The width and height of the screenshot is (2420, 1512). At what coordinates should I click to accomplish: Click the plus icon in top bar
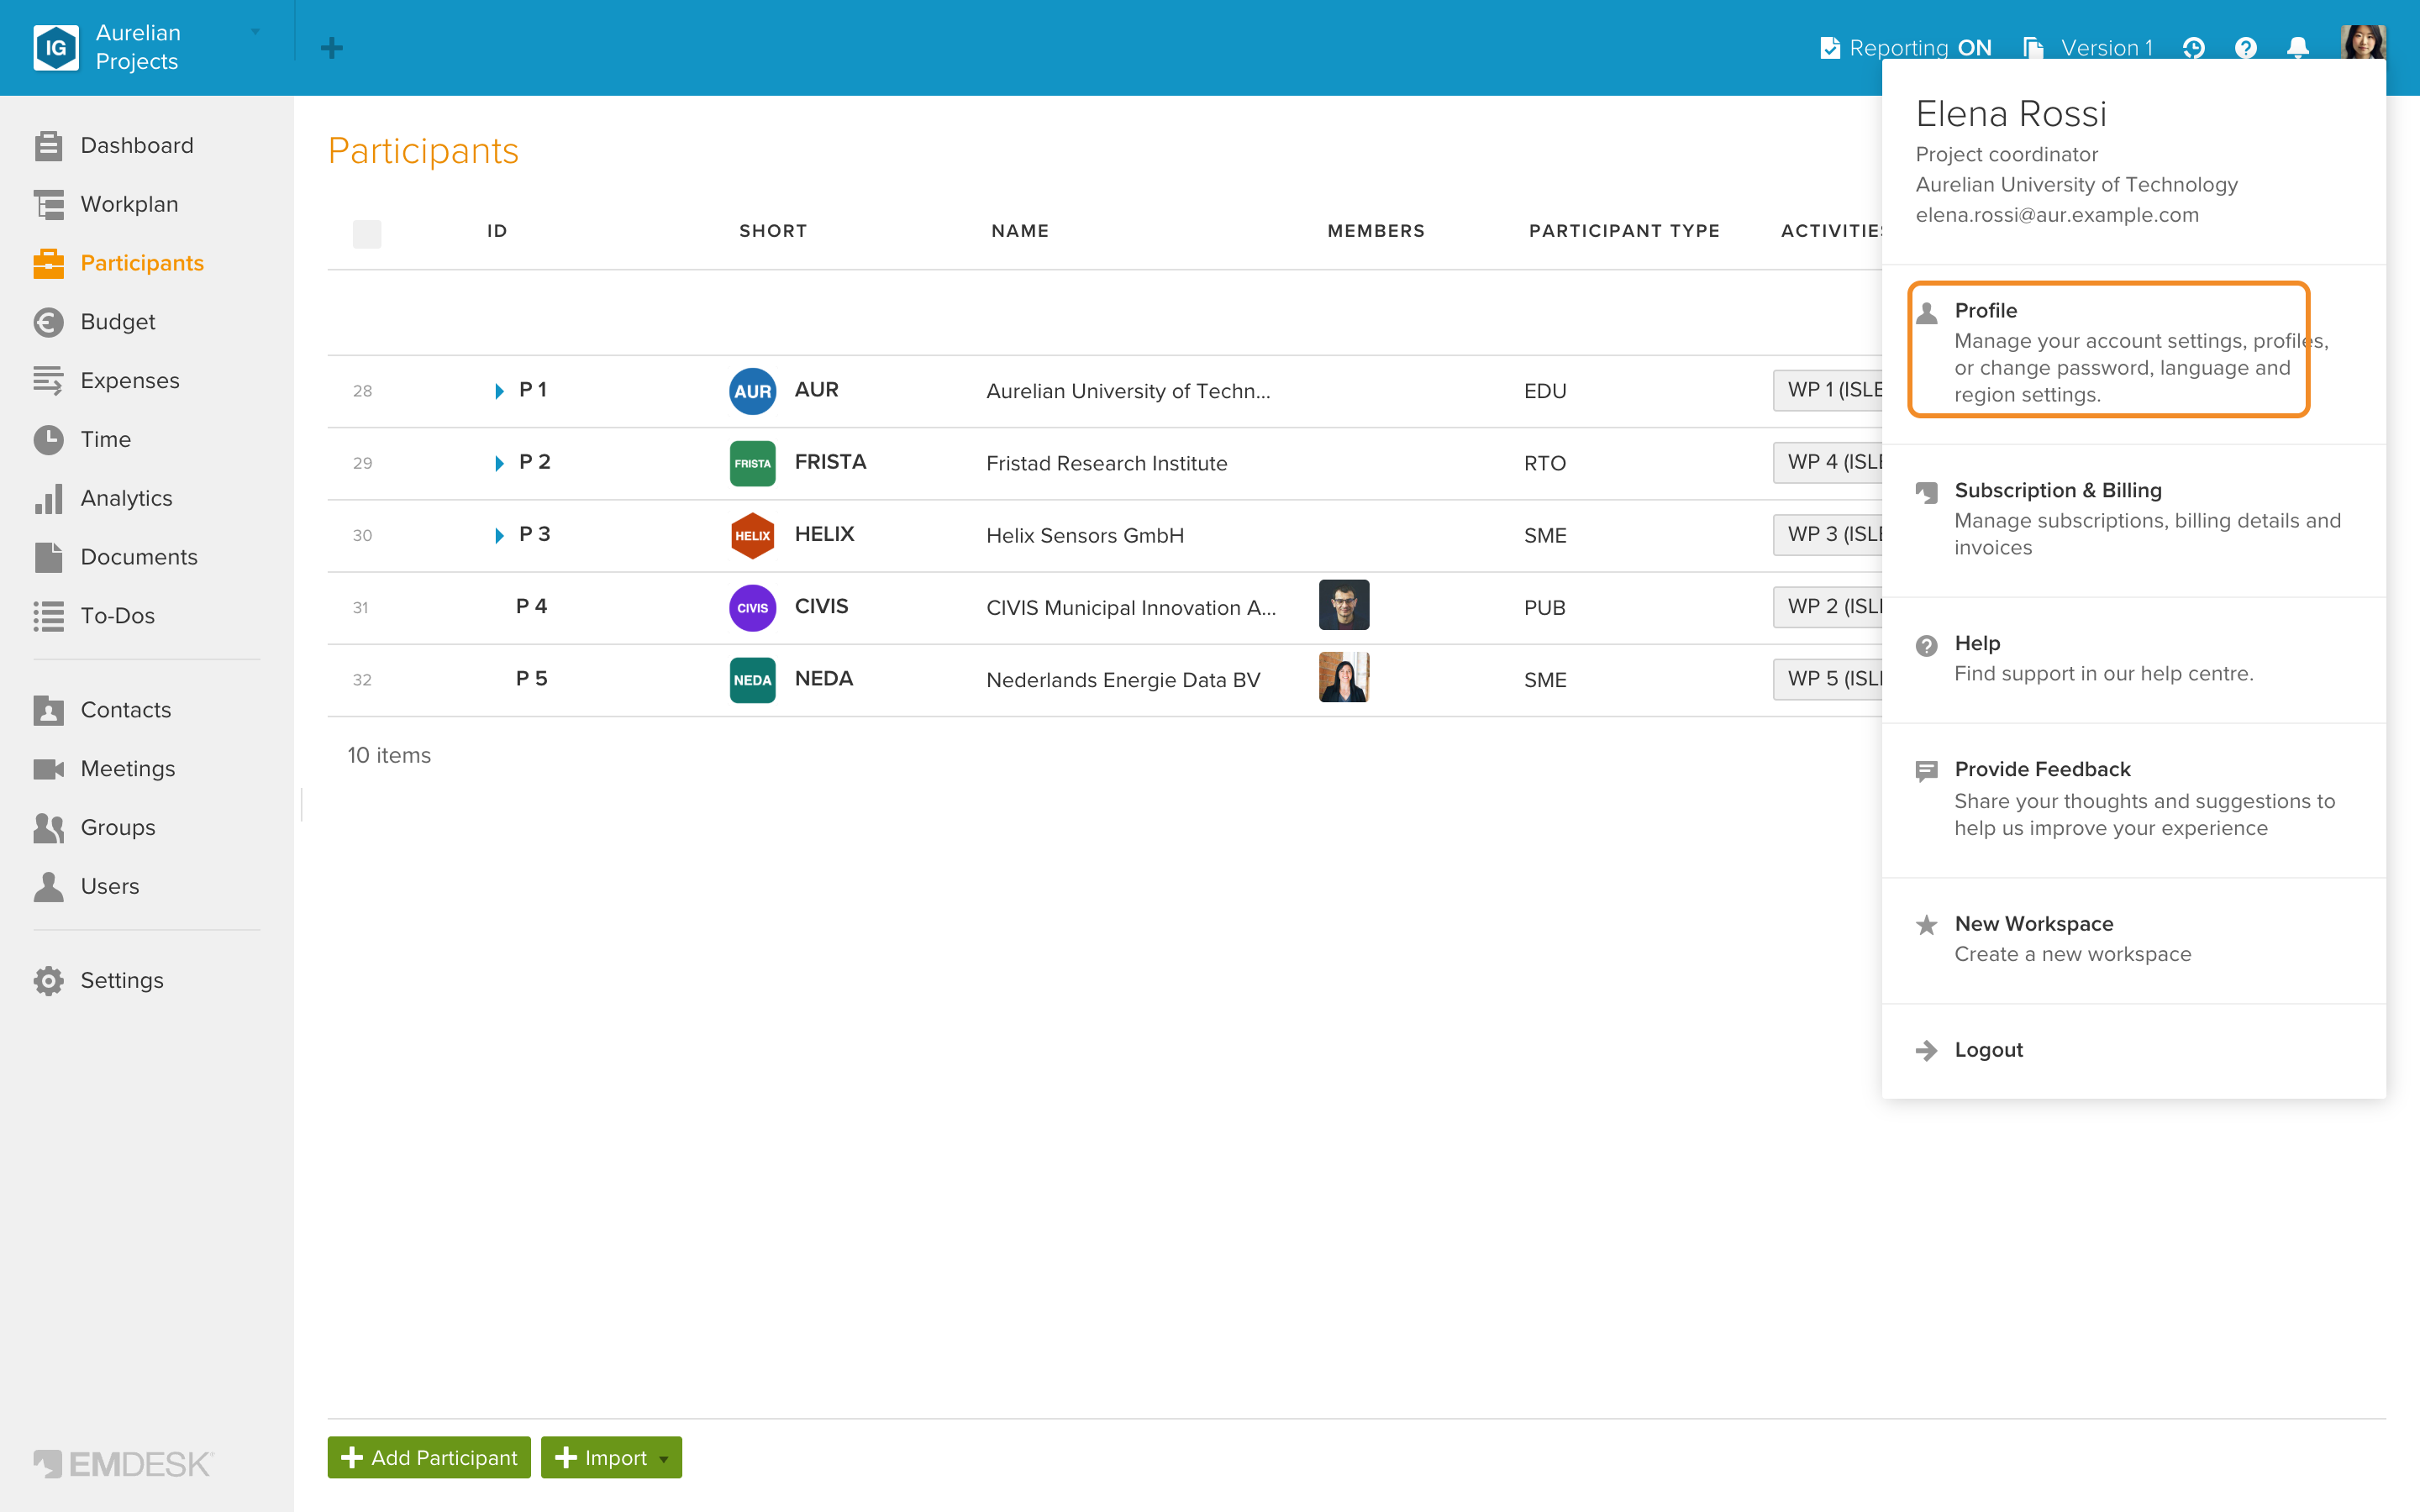coord(332,48)
